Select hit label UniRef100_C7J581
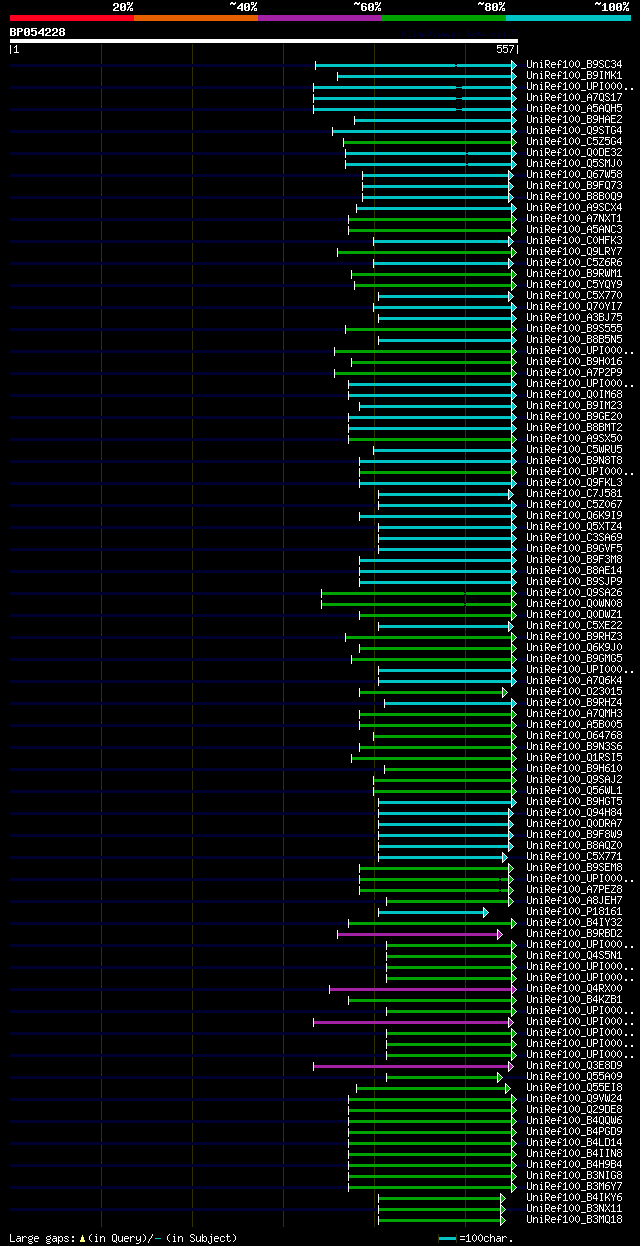 click(574, 494)
